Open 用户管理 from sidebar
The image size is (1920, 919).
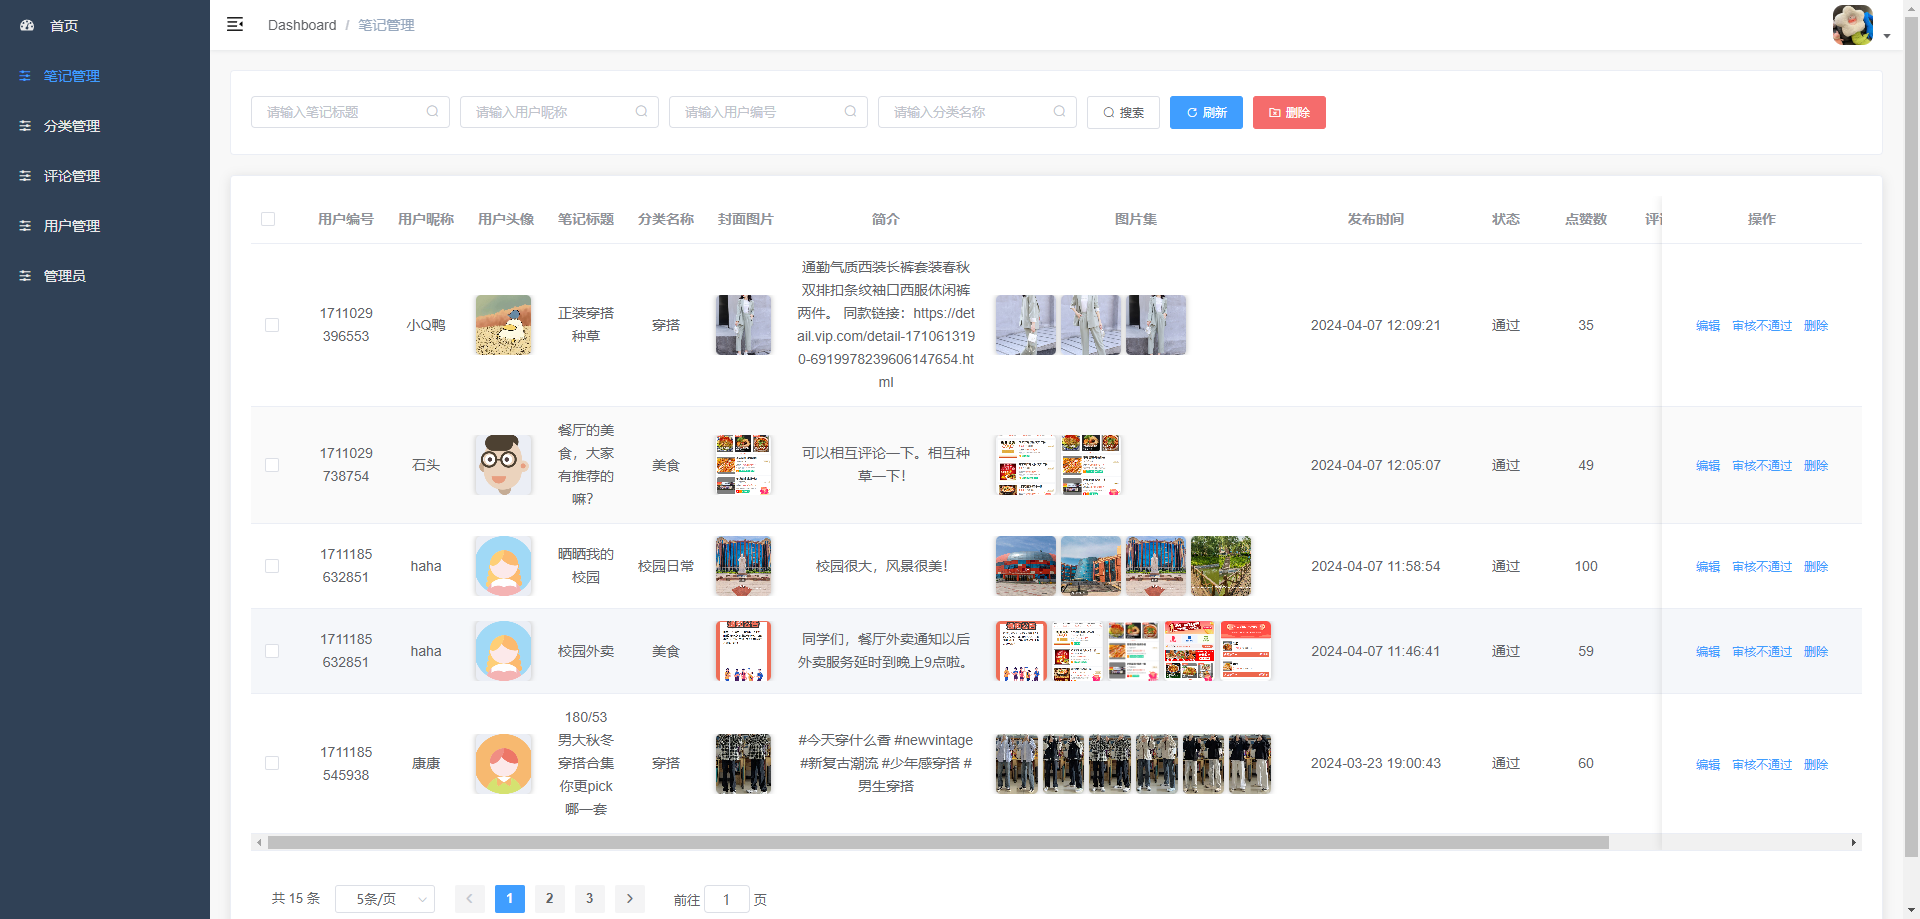[x=71, y=226]
